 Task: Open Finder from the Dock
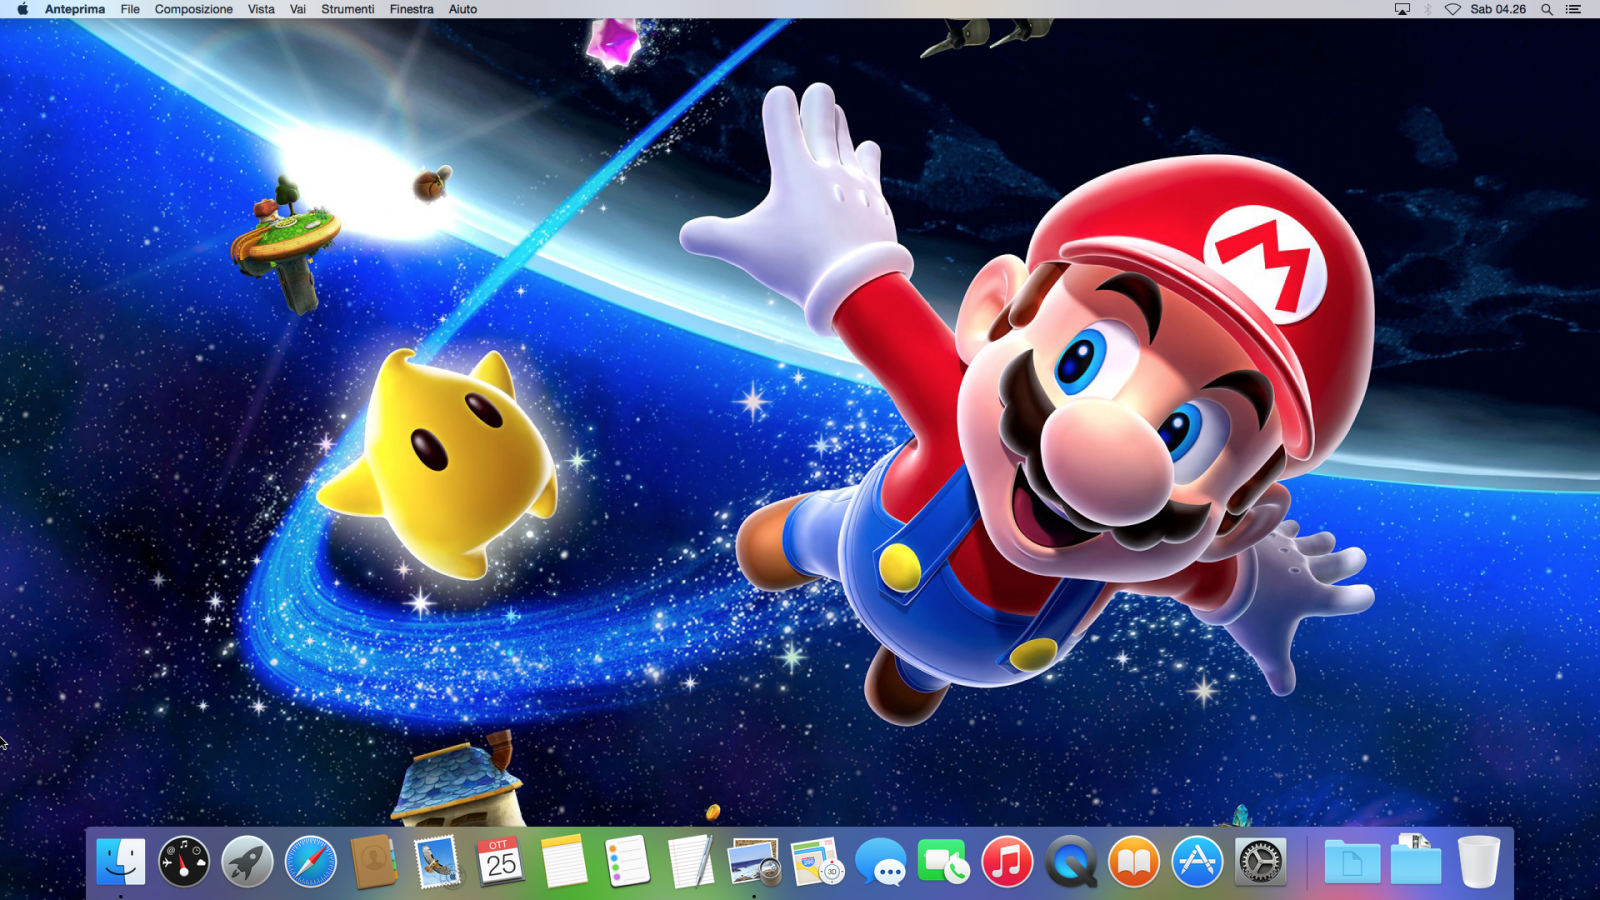pos(121,861)
